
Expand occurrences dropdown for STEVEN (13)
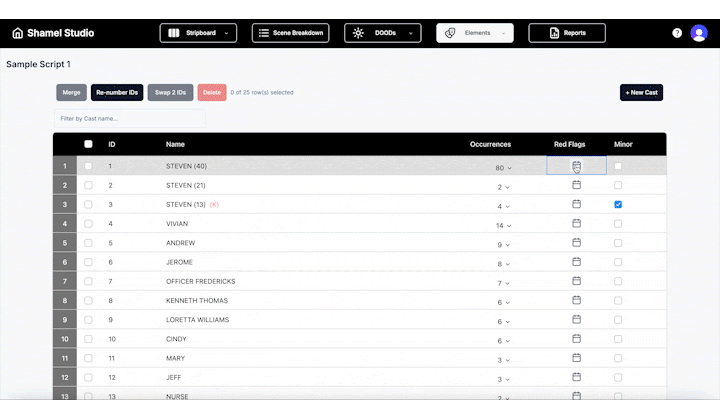pos(504,207)
